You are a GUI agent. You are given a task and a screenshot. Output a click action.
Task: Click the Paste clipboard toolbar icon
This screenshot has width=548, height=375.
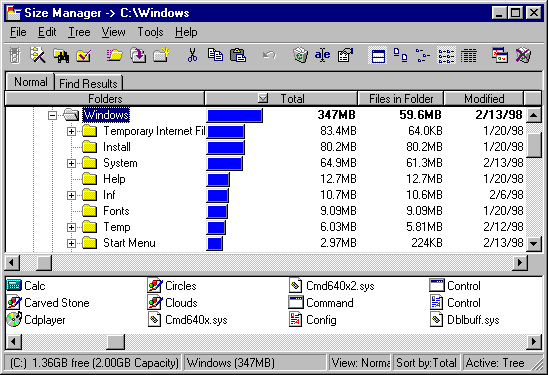pyautogui.click(x=238, y=55)
